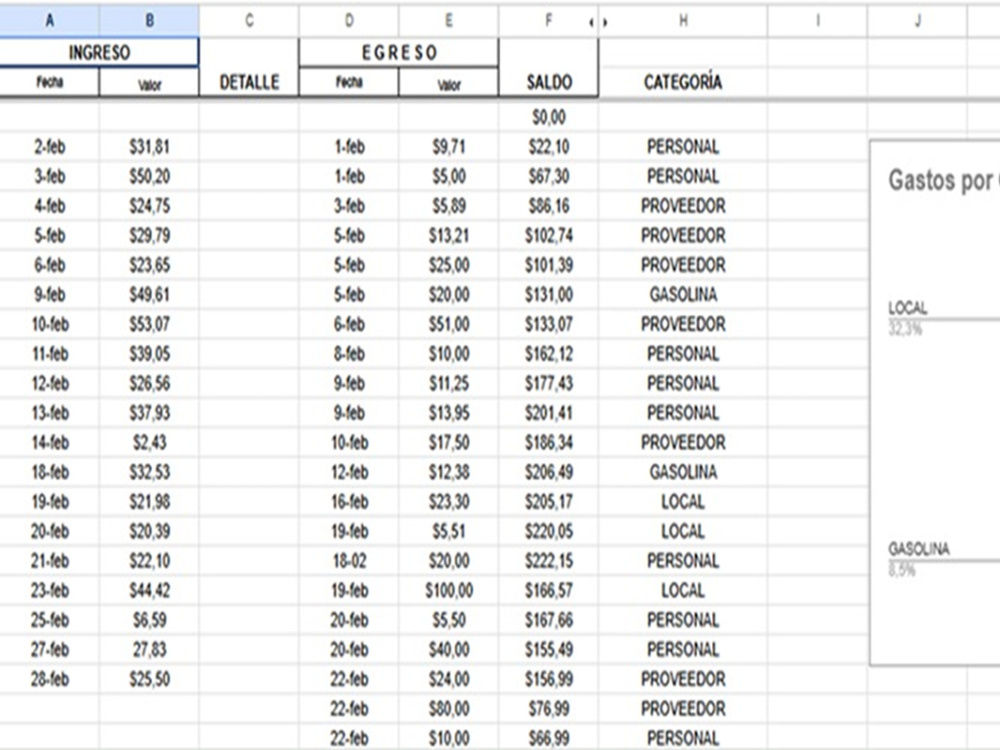Select saldo value $201,41
Screen dimensions: 1000x750
[548, 413]
